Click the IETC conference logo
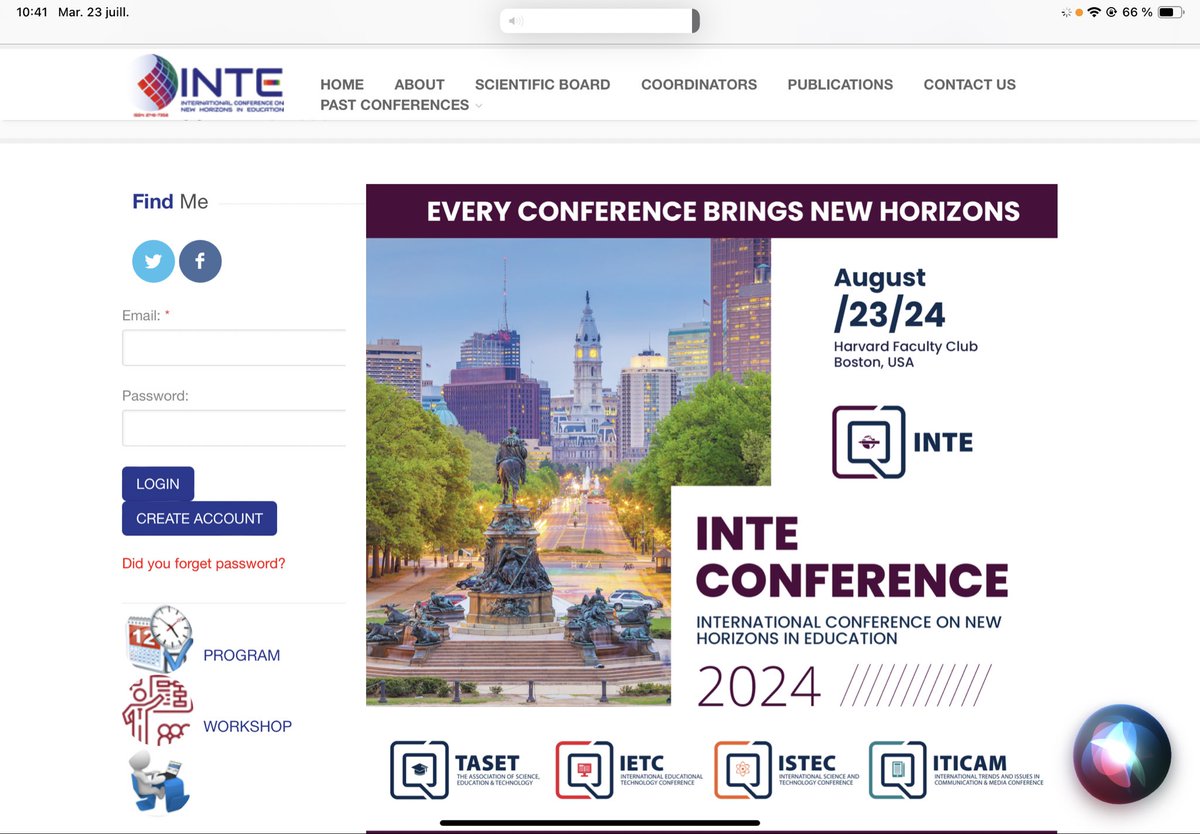This screenshot has width=1200, height=834. click(x=629, y=770)
